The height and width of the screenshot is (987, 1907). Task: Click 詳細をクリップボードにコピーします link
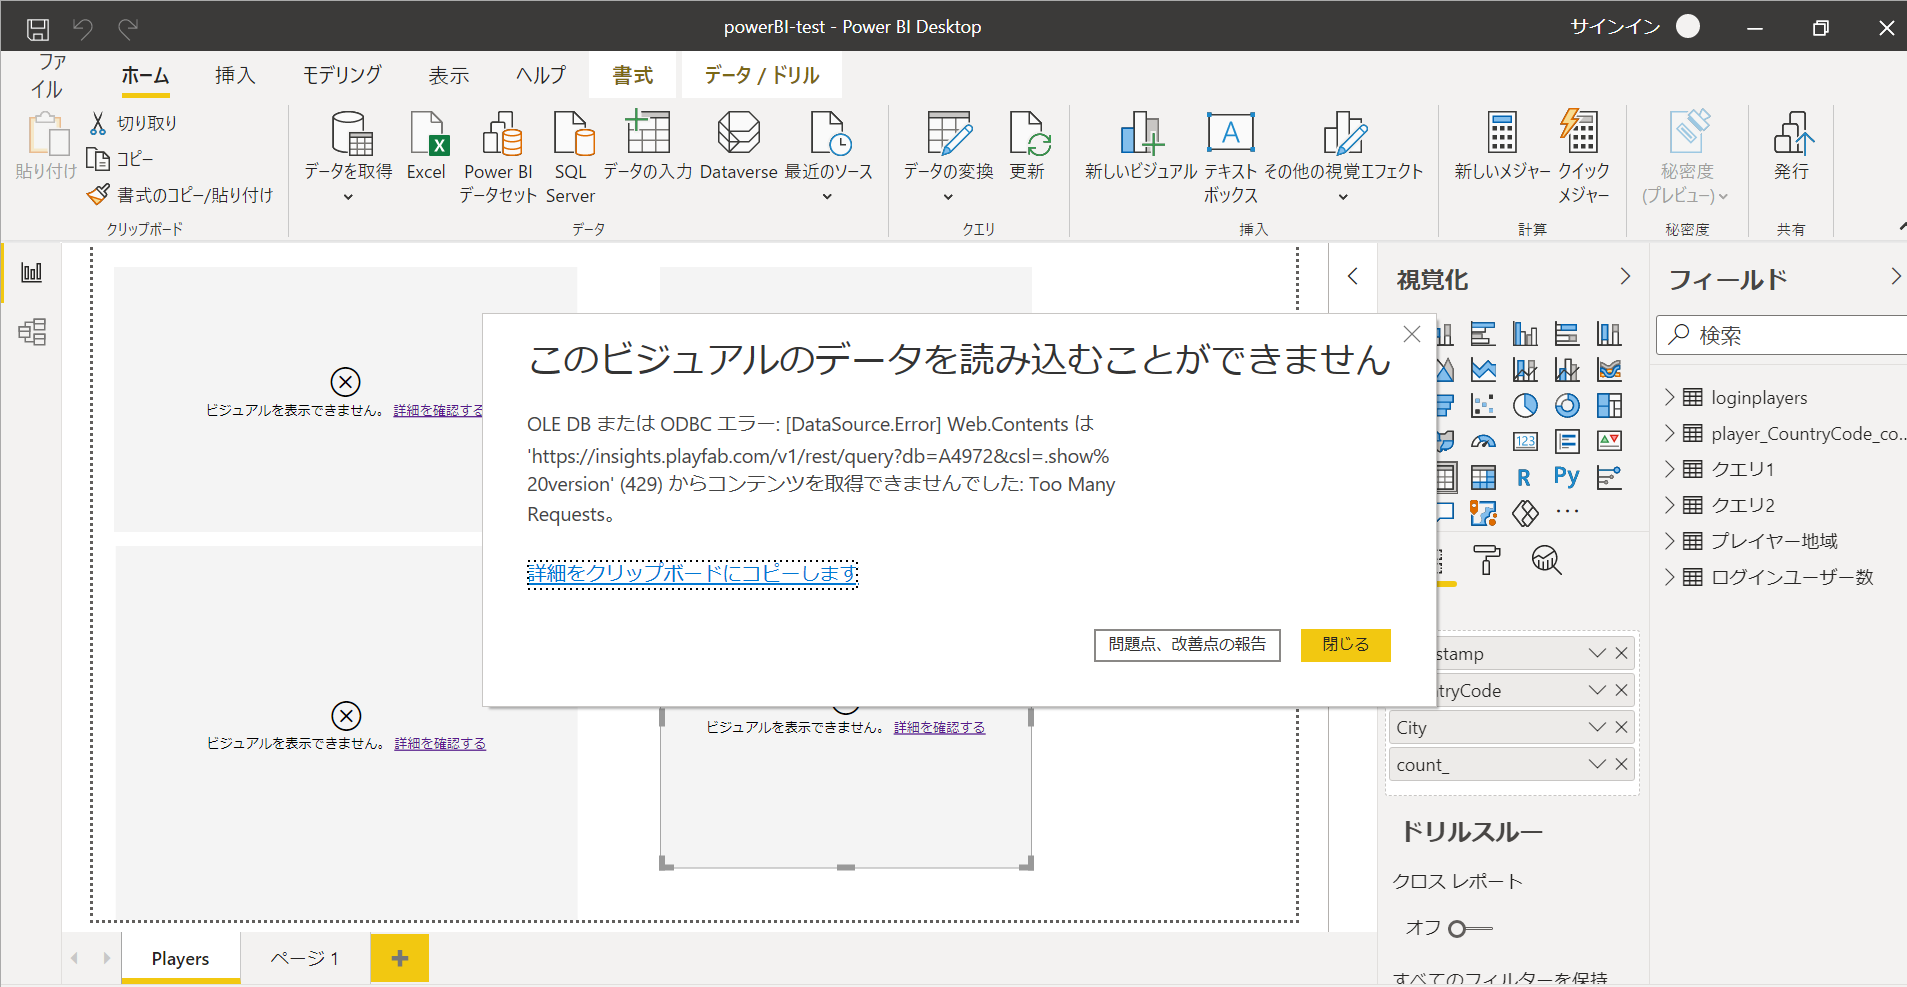click(691, 574)
